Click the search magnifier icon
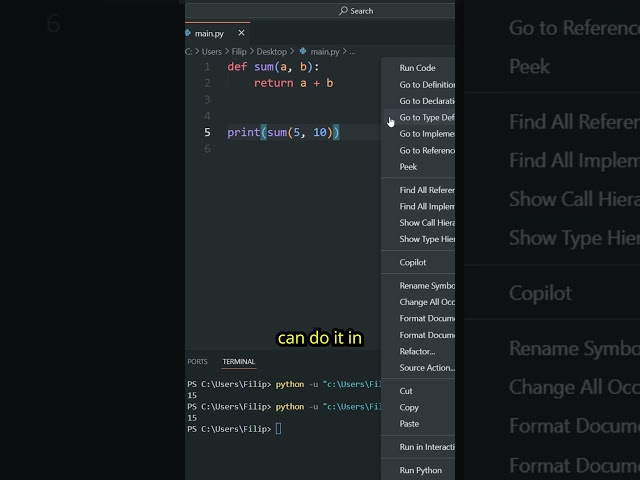 click(343, 11)
